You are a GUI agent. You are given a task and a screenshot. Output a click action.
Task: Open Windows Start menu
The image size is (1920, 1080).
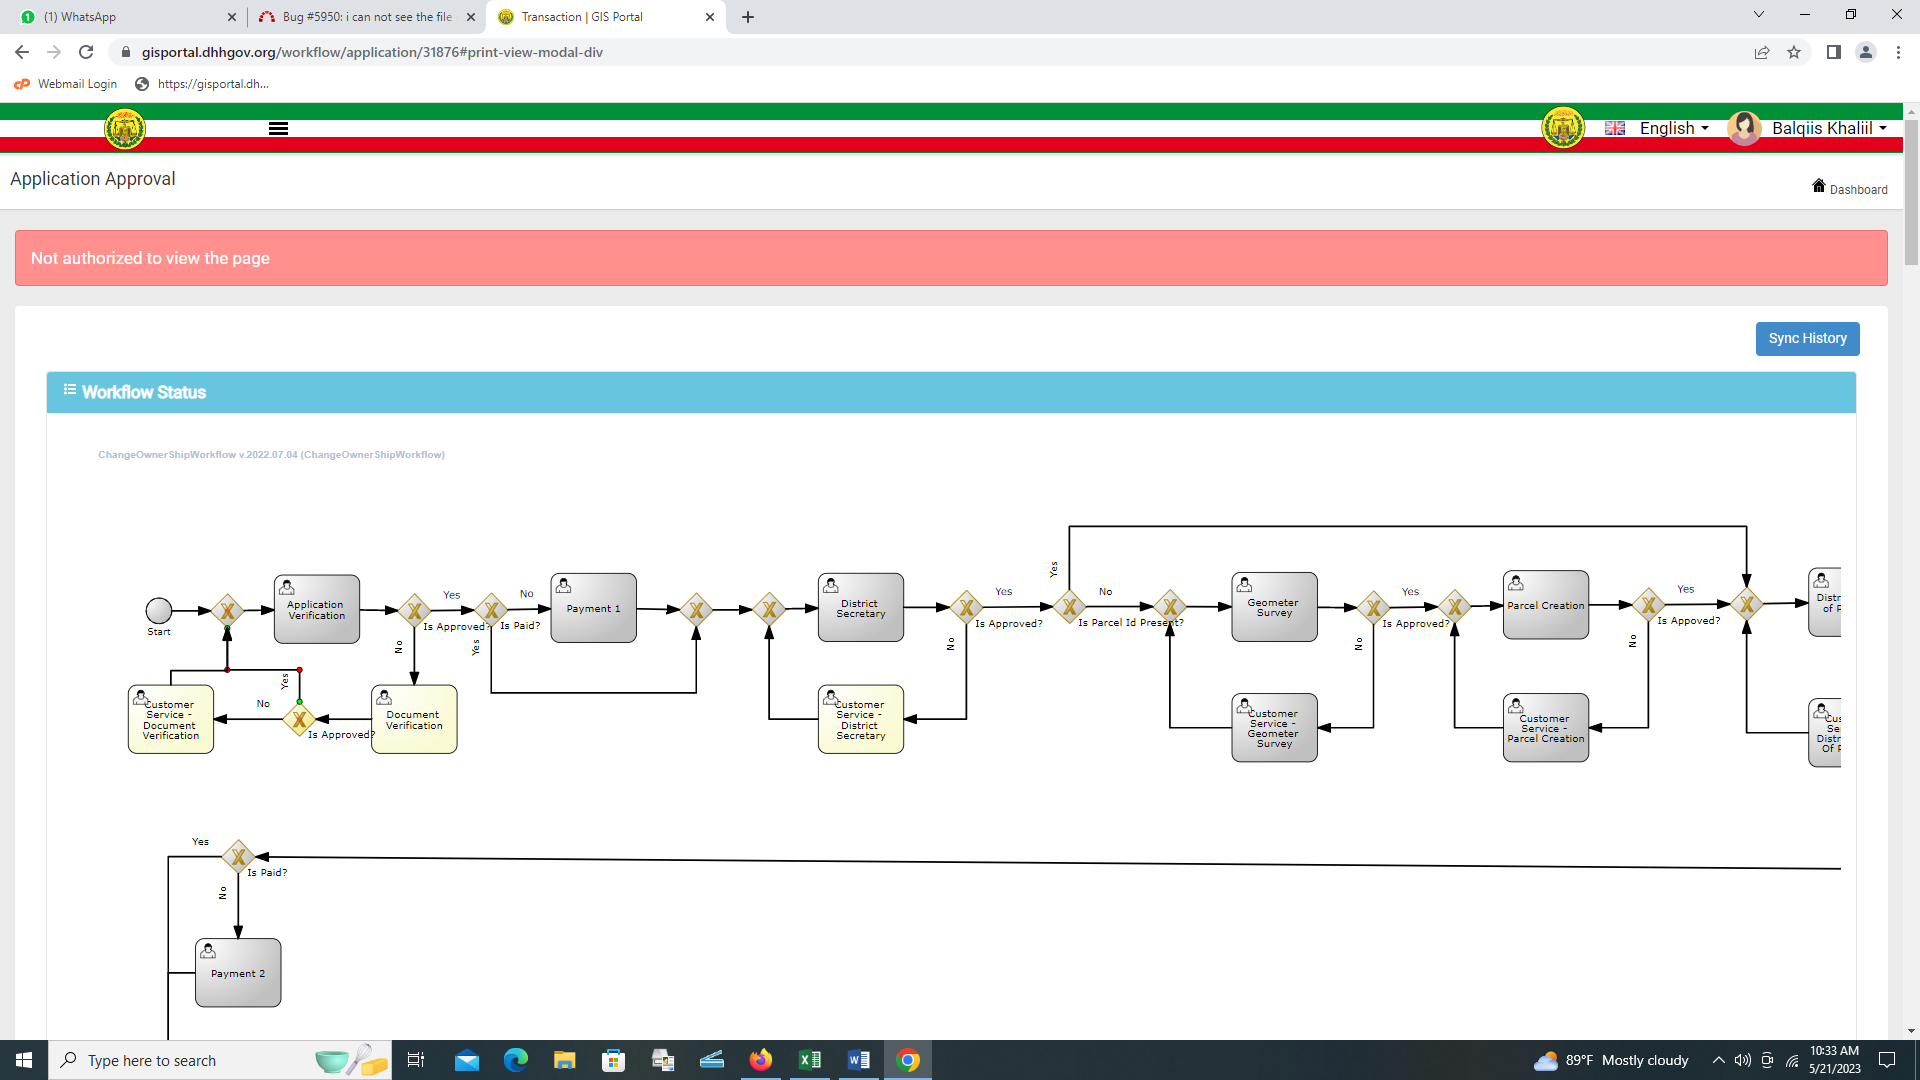click(x=24, y=1060)
